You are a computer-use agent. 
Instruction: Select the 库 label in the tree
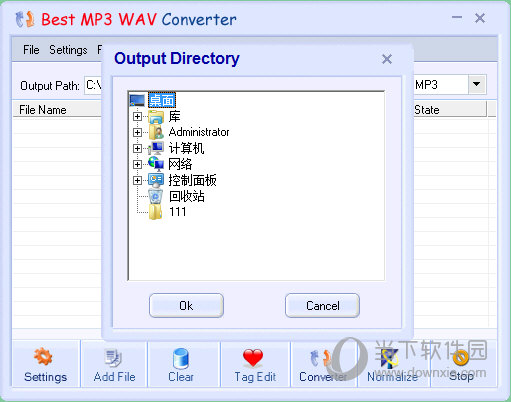[174, 116]
